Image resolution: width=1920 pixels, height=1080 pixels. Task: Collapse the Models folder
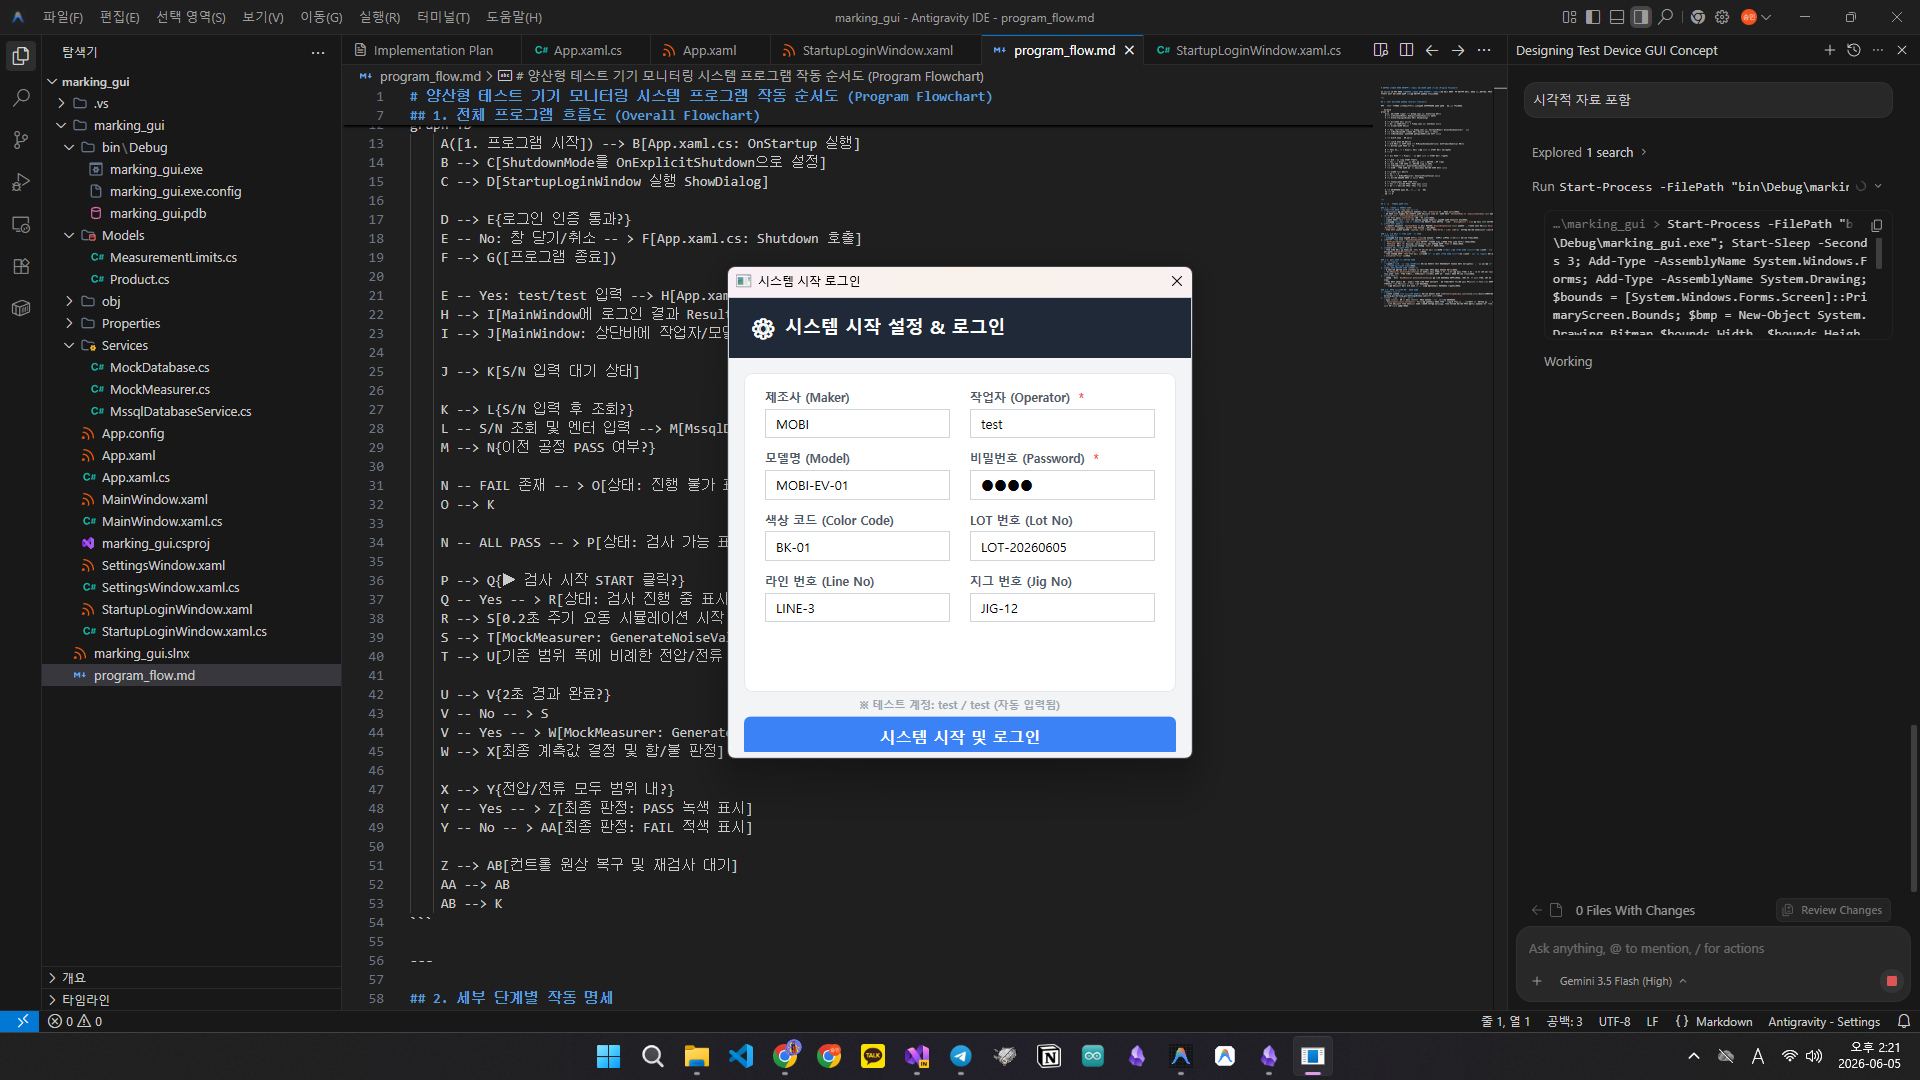point(69,236)
